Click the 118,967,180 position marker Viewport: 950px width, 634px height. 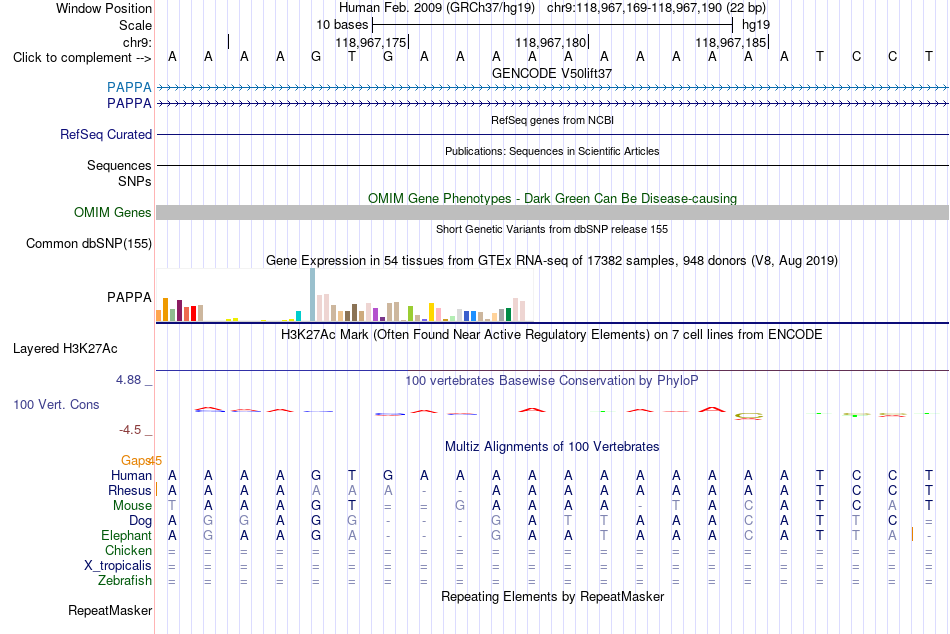[x=551, y=42]
